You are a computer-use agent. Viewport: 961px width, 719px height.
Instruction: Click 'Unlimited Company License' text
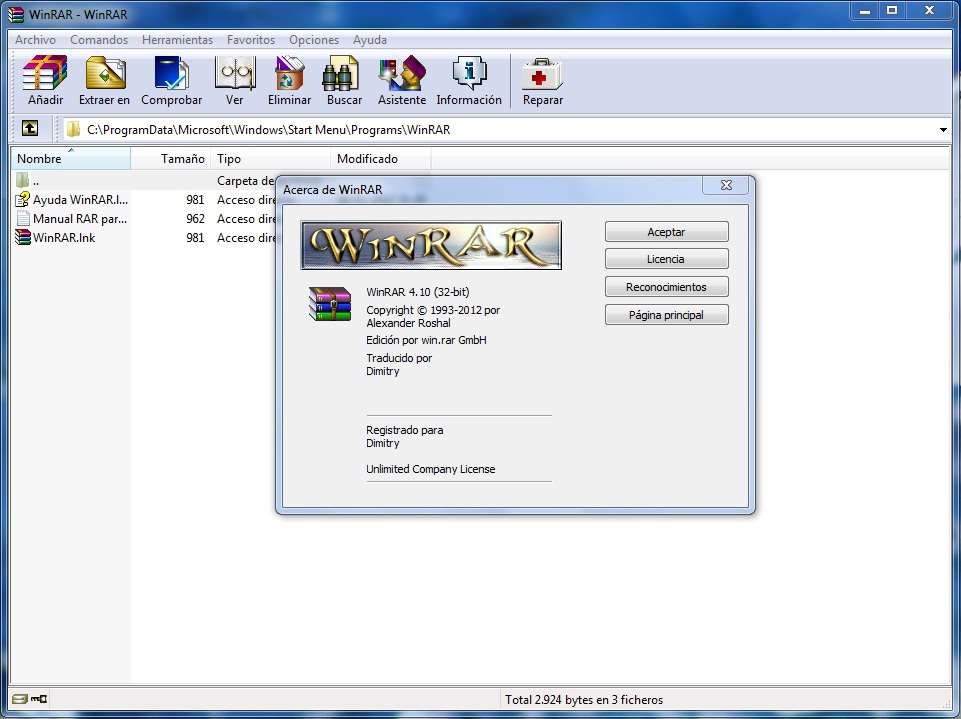pyautogui.click(x=431, y=469)
